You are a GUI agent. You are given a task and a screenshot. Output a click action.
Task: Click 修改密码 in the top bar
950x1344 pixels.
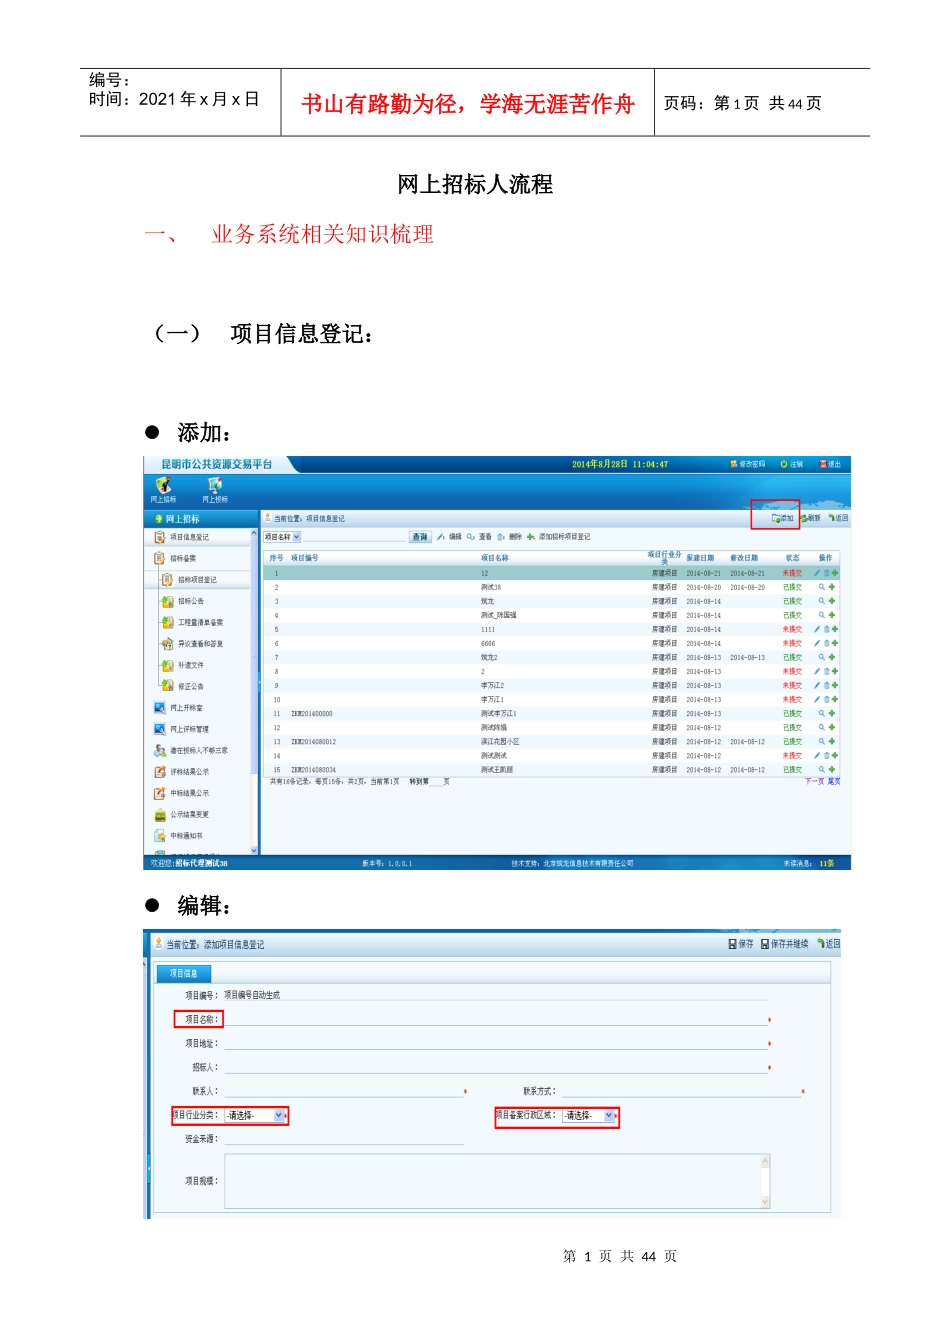[x=748, y=464]
